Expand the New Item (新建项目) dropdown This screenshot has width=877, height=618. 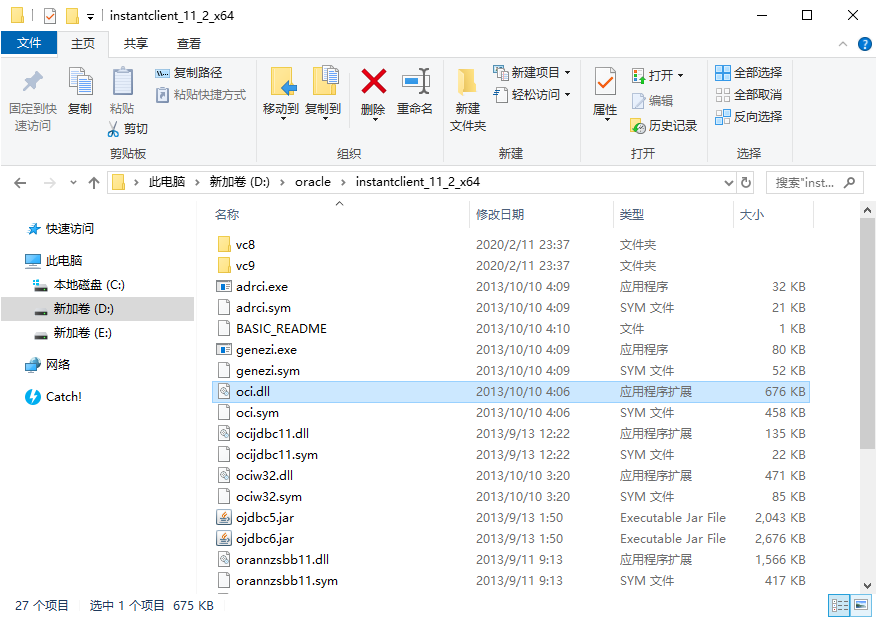click(x=567, y=73)
